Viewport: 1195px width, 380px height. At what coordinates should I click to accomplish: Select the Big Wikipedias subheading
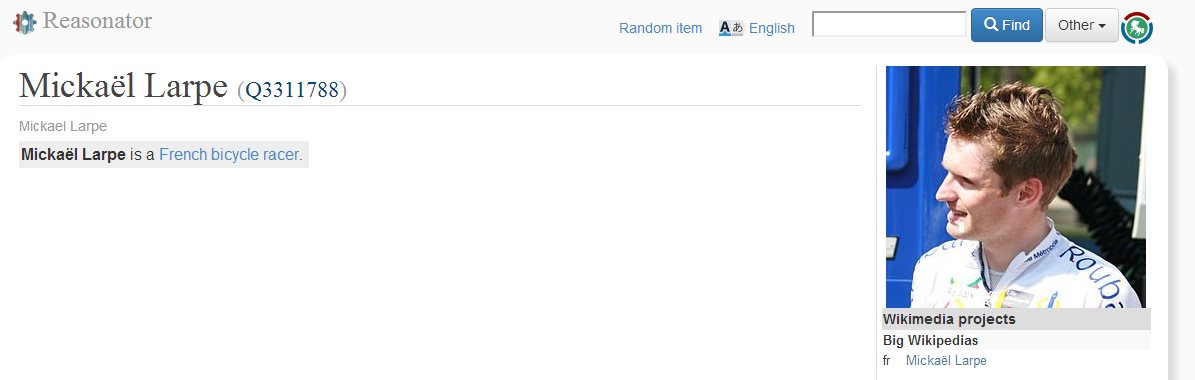[x=1016, y=340]
